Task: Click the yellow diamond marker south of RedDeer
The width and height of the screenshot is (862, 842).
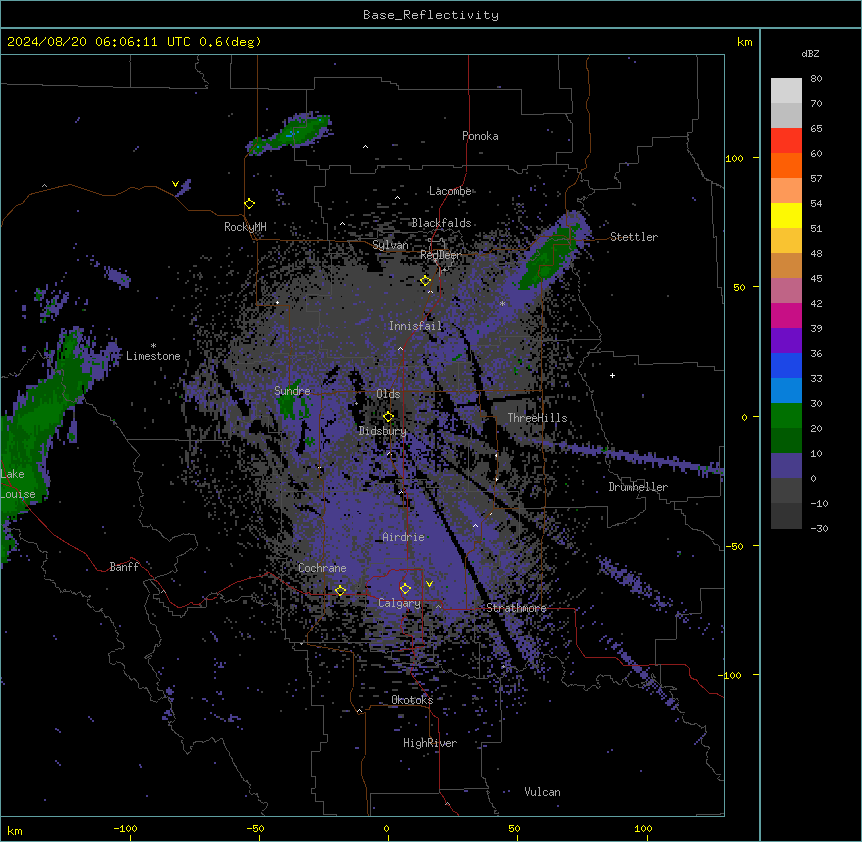Action: click(426, 281)
